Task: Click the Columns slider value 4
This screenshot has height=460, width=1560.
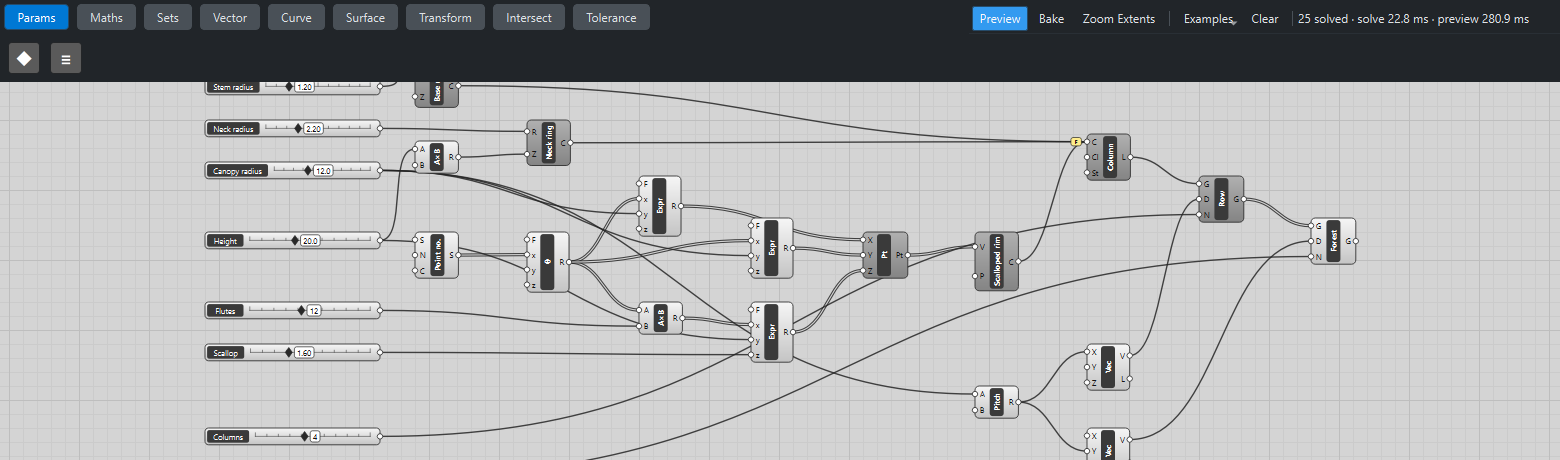Action: click(x=314, y=436)
